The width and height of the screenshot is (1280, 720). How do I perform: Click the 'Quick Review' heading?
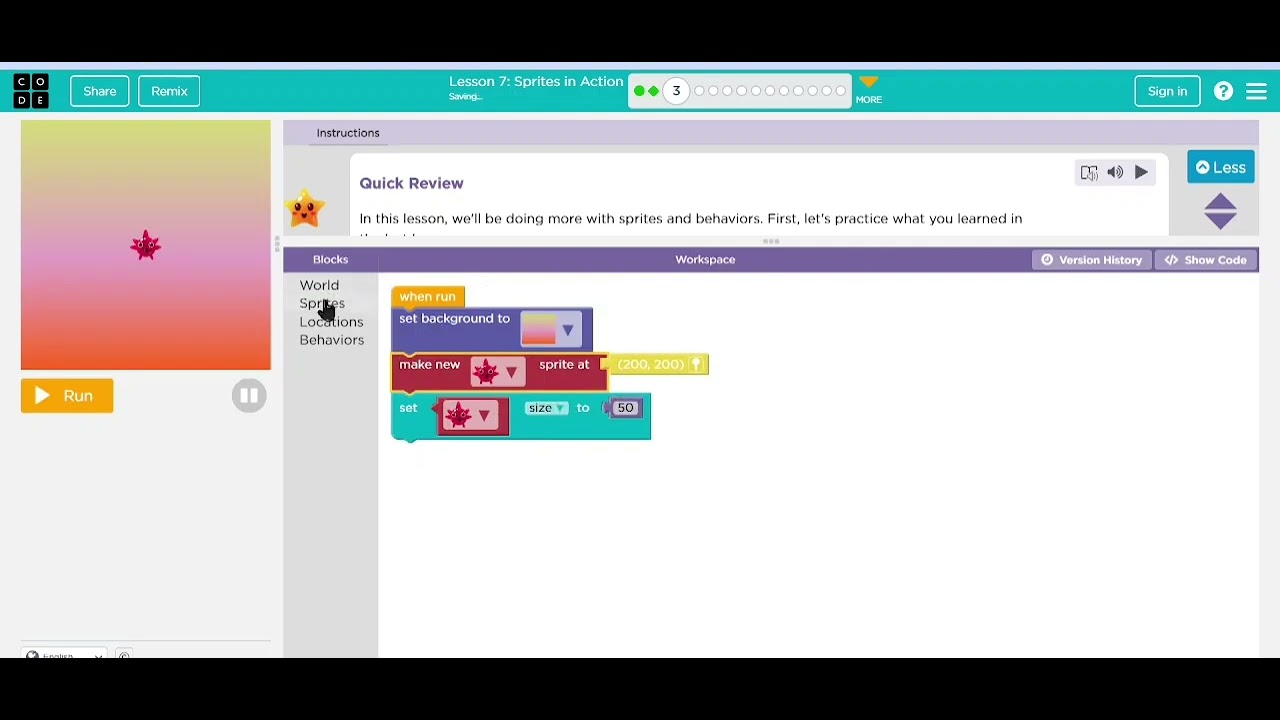coord(411,183)
